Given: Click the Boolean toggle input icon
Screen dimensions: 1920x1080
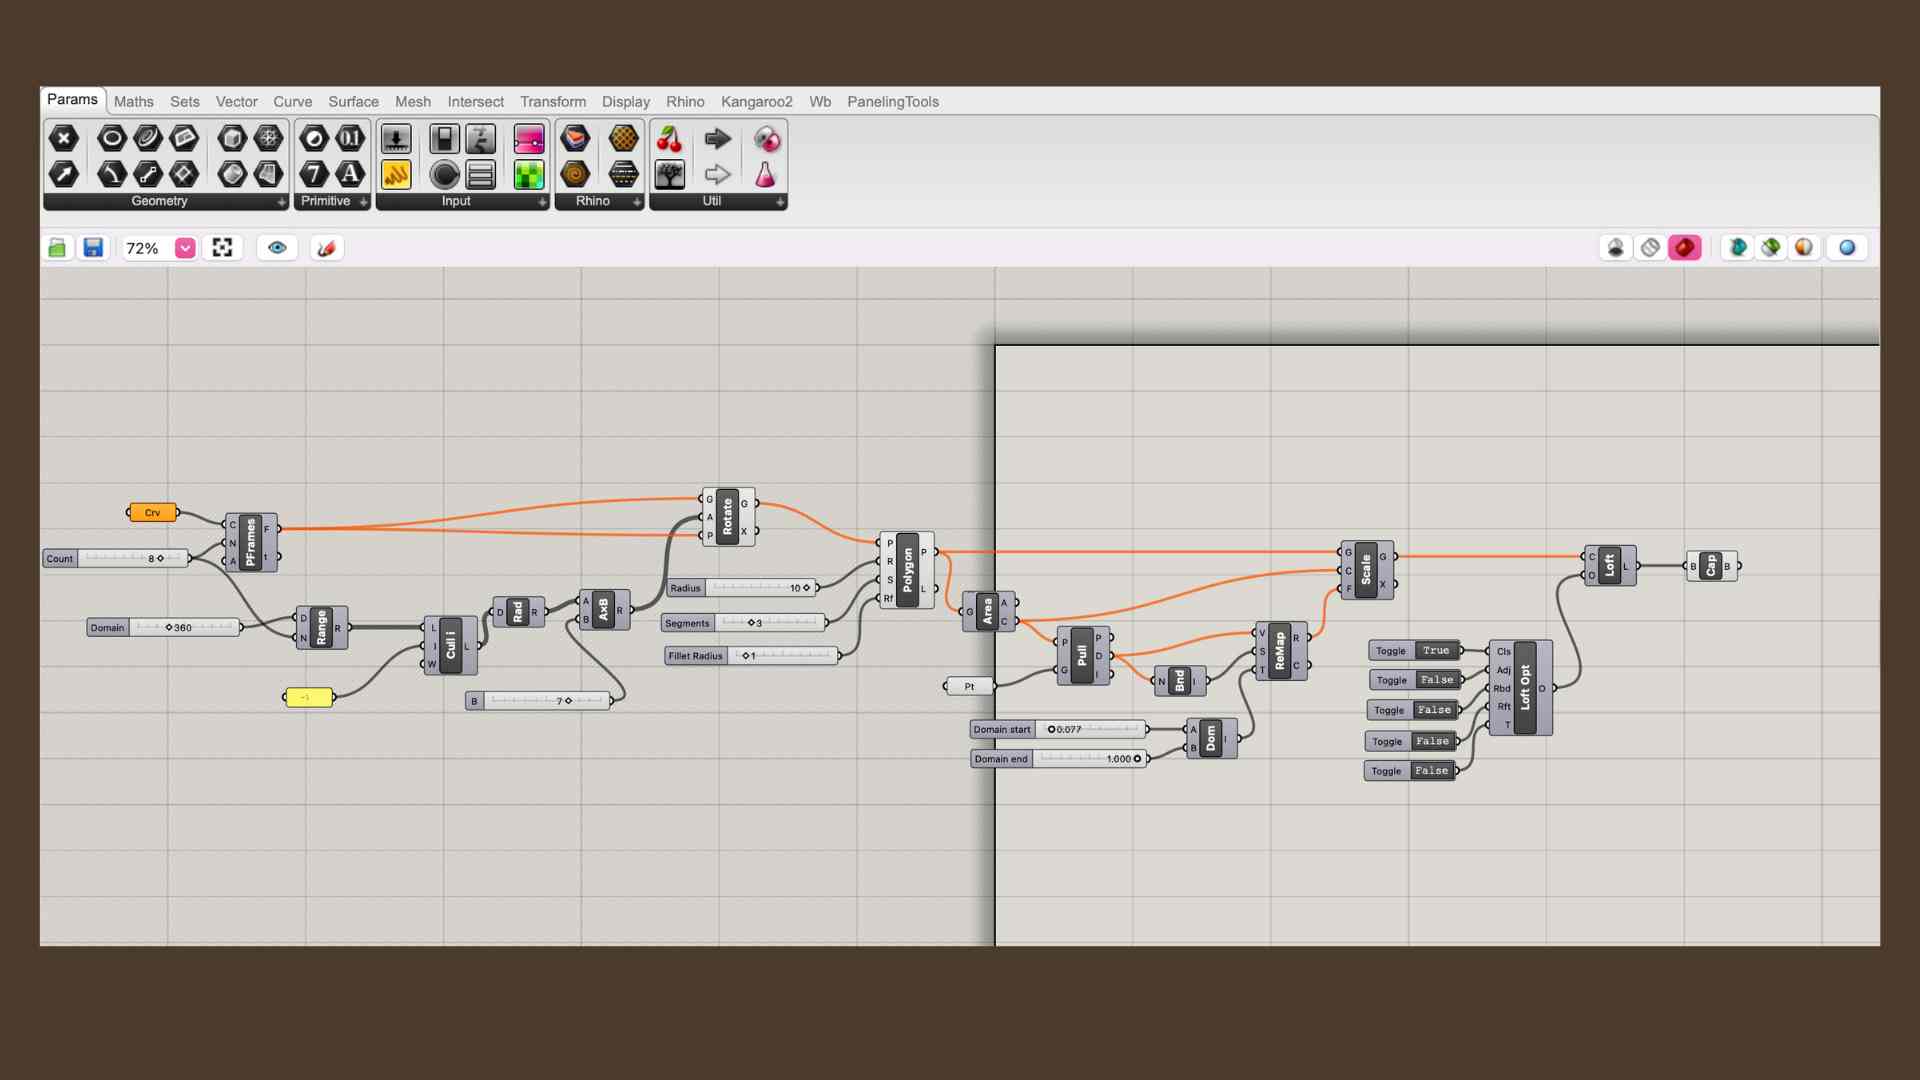Looking at the screenshot, I should point(444,139).
